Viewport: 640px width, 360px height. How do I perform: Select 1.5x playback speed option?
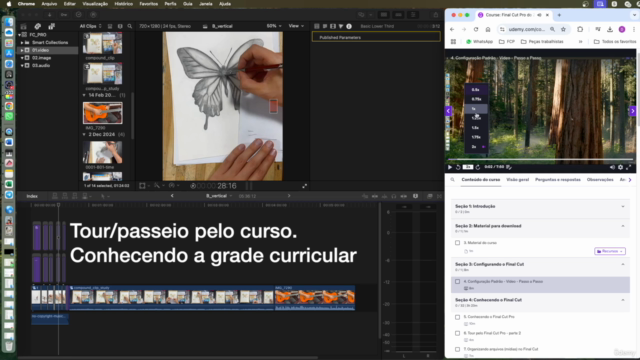coord(476,128)
